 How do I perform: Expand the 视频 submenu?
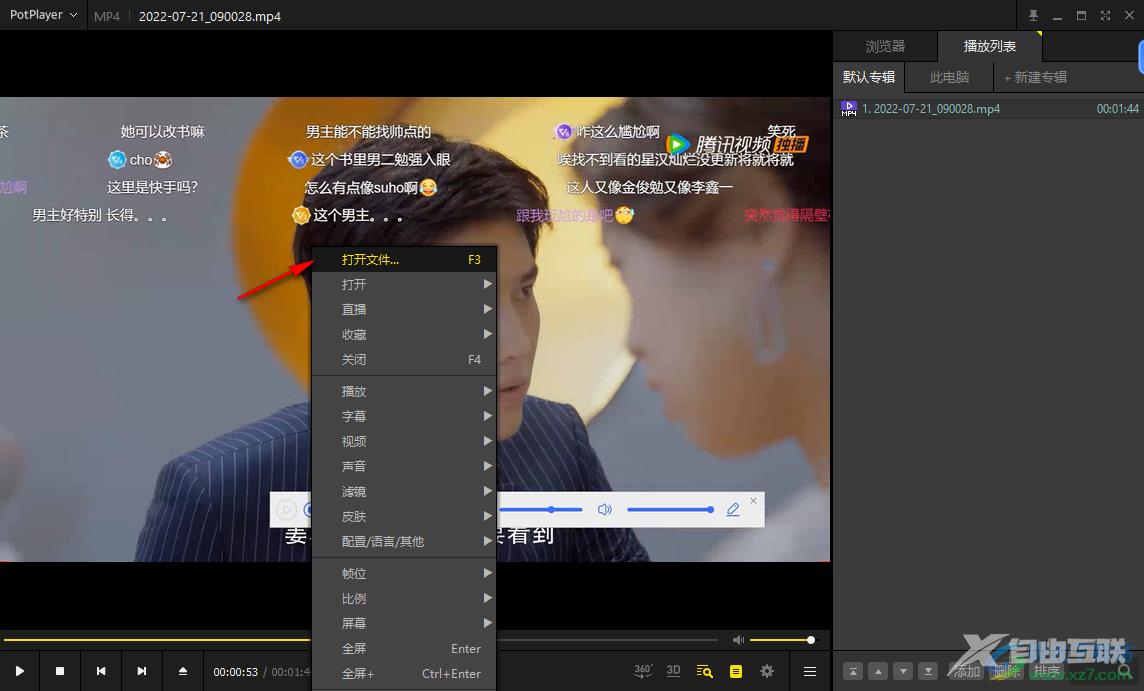(x=404, y=441)
